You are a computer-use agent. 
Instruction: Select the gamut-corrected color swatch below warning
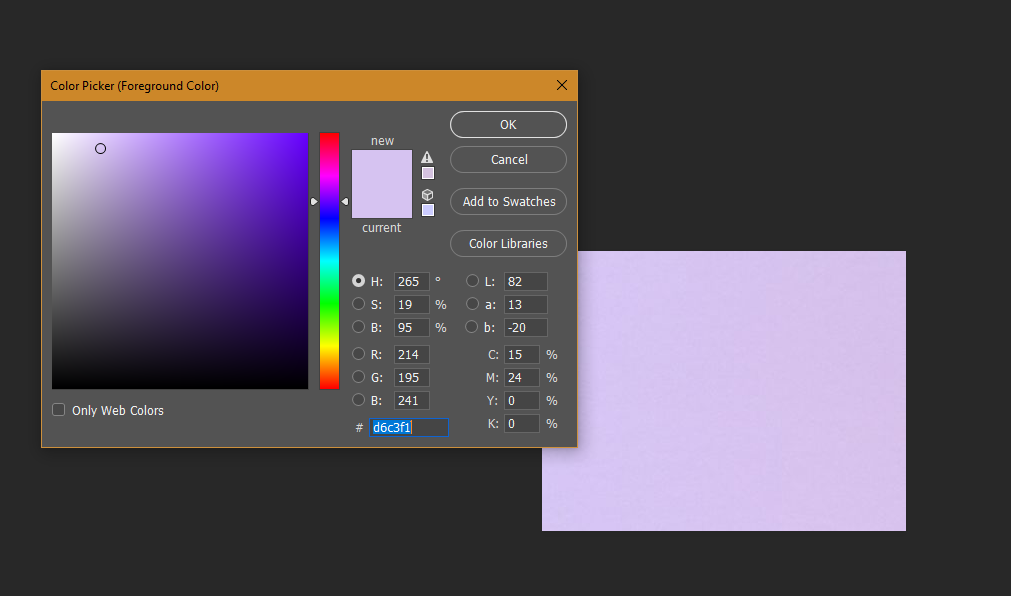pyautogui.click(x=427, y=173)
